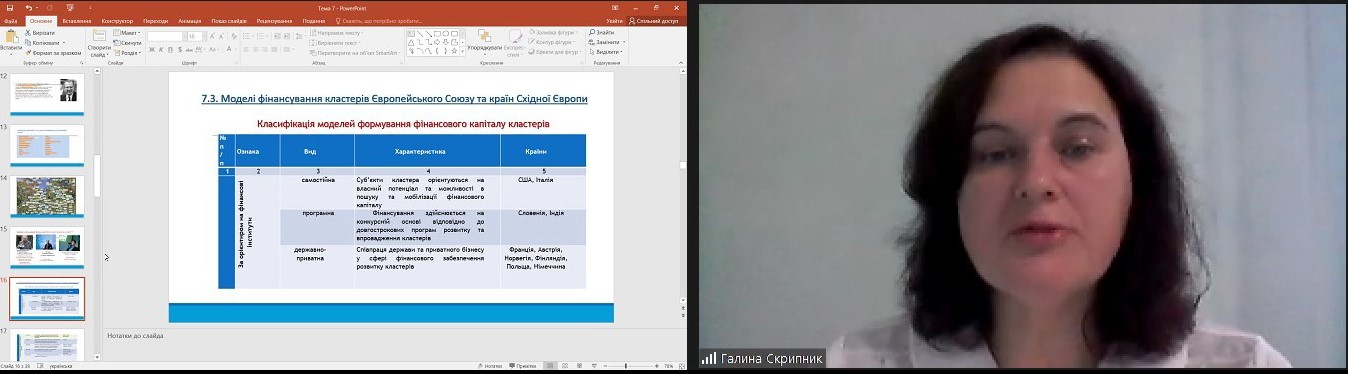Click the Undo arrow icon
The image size is (1348, 374).
(x=29, y=7)
